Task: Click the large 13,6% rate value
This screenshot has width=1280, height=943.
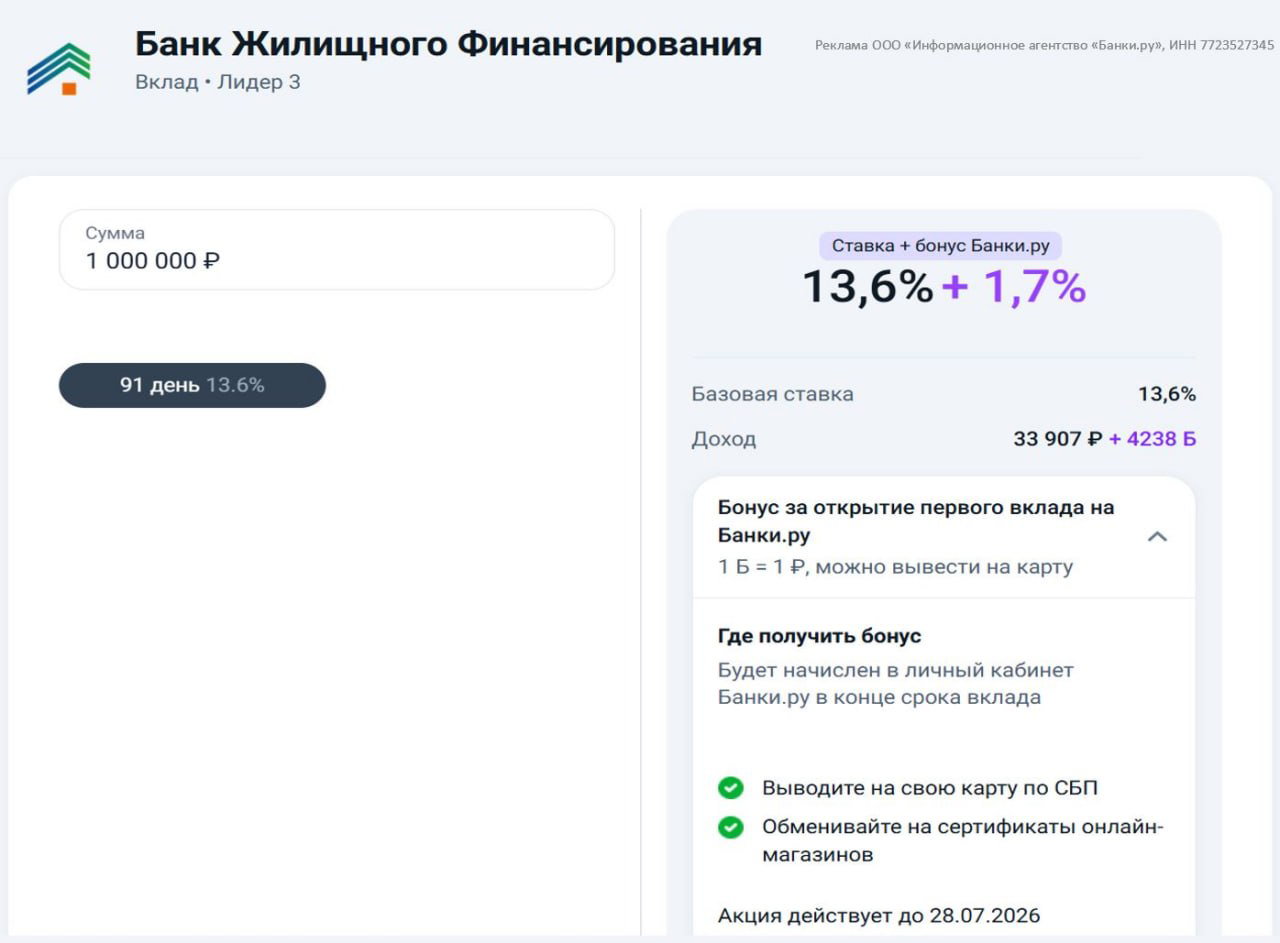Action: click(868, 287)
